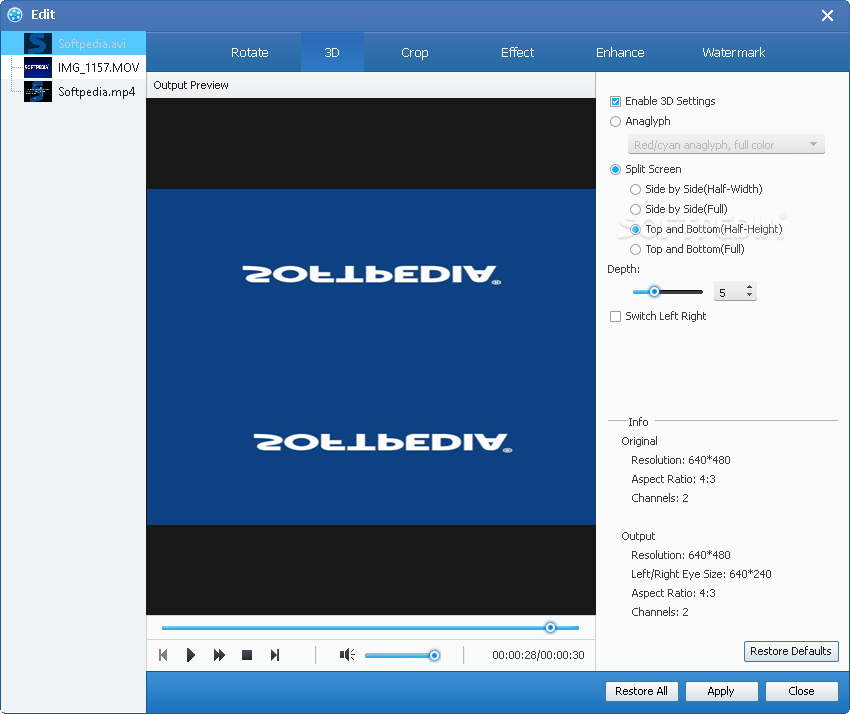850x714 pixels.
Task: Increase Depth value with up arrow
Action: (x=749, y=287)
